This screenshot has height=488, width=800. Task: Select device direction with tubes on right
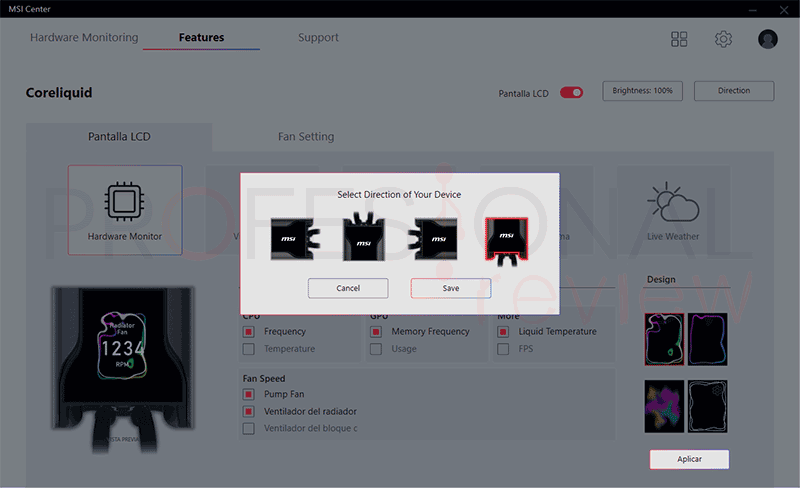tap(295, 238)
